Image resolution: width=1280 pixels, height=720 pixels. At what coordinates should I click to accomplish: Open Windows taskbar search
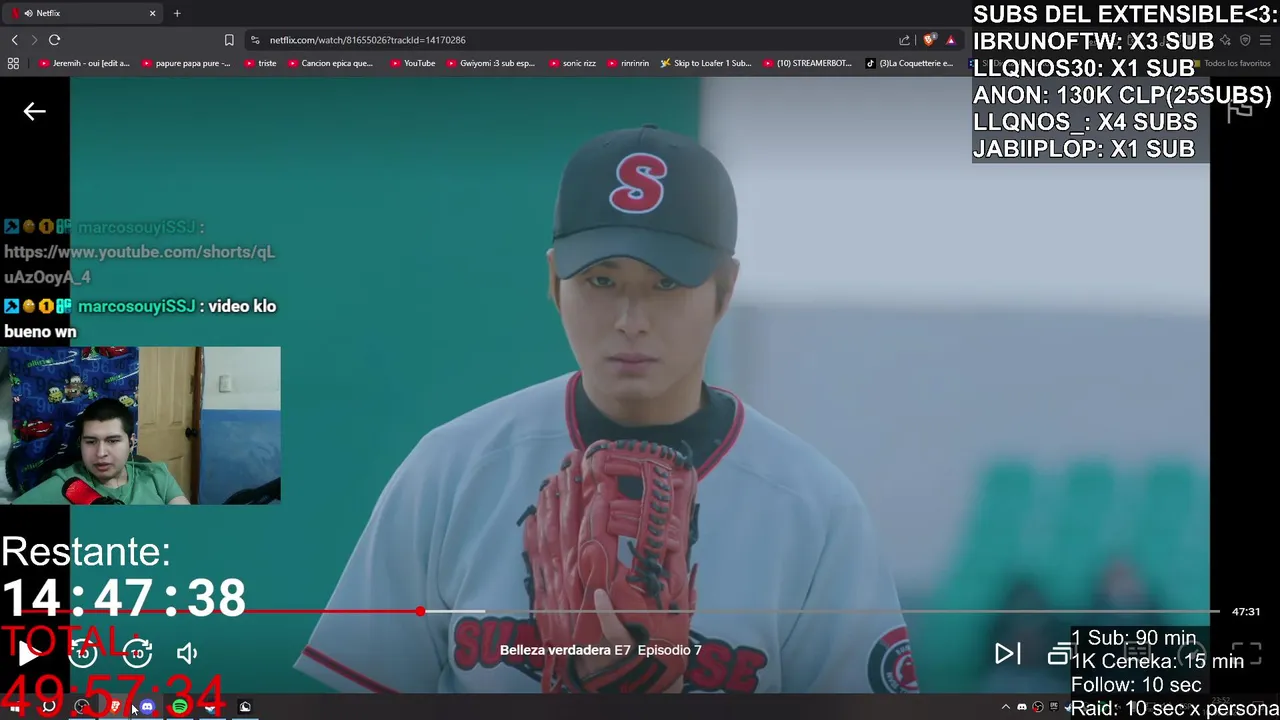(x=48, y=707)
